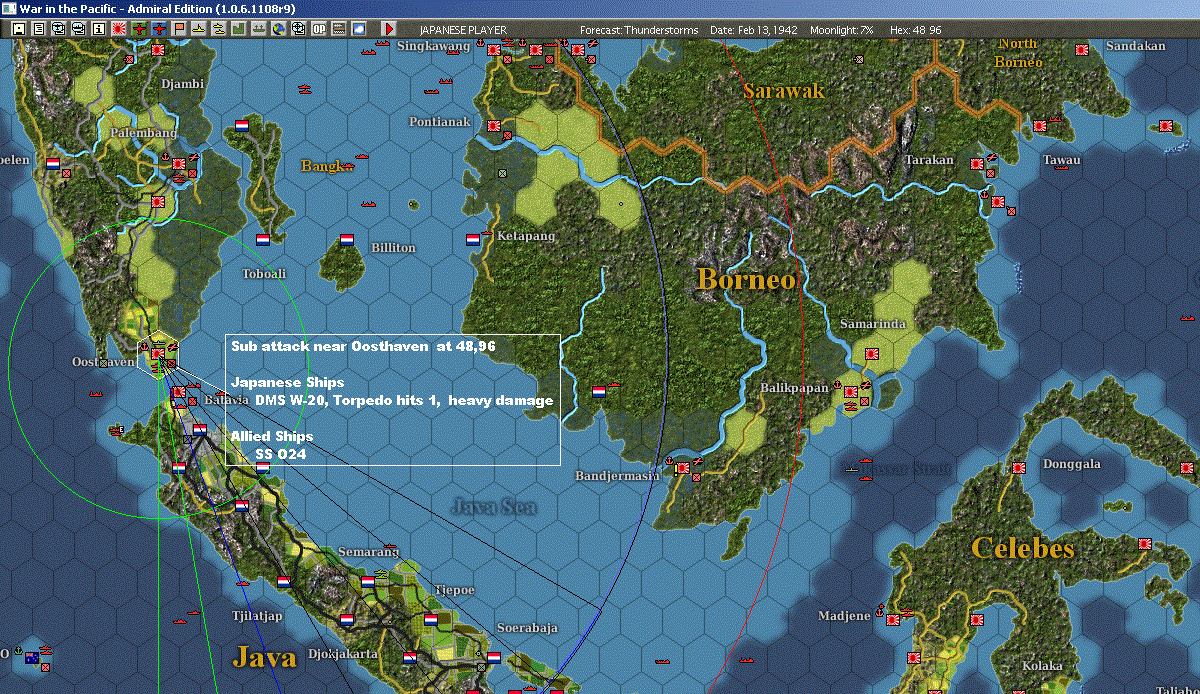Select the Dutch flag west of Ketapang
Viewport: 1200px width, 694px height.
473,240
